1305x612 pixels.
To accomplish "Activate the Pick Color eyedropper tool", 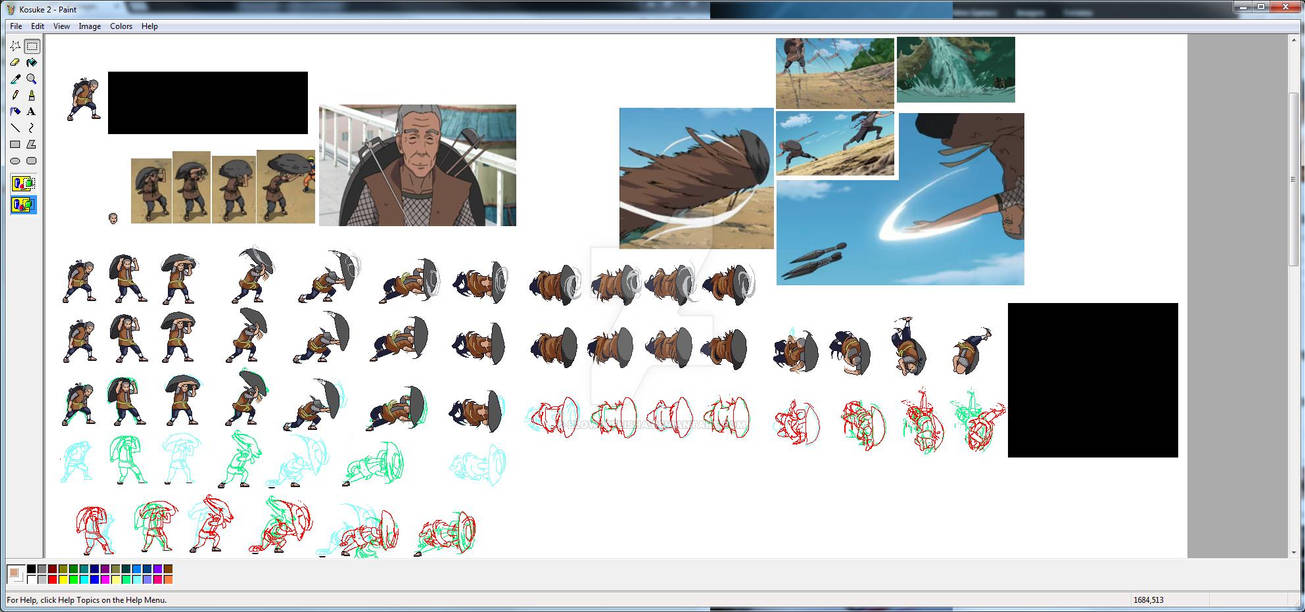I will coord(15,78).
